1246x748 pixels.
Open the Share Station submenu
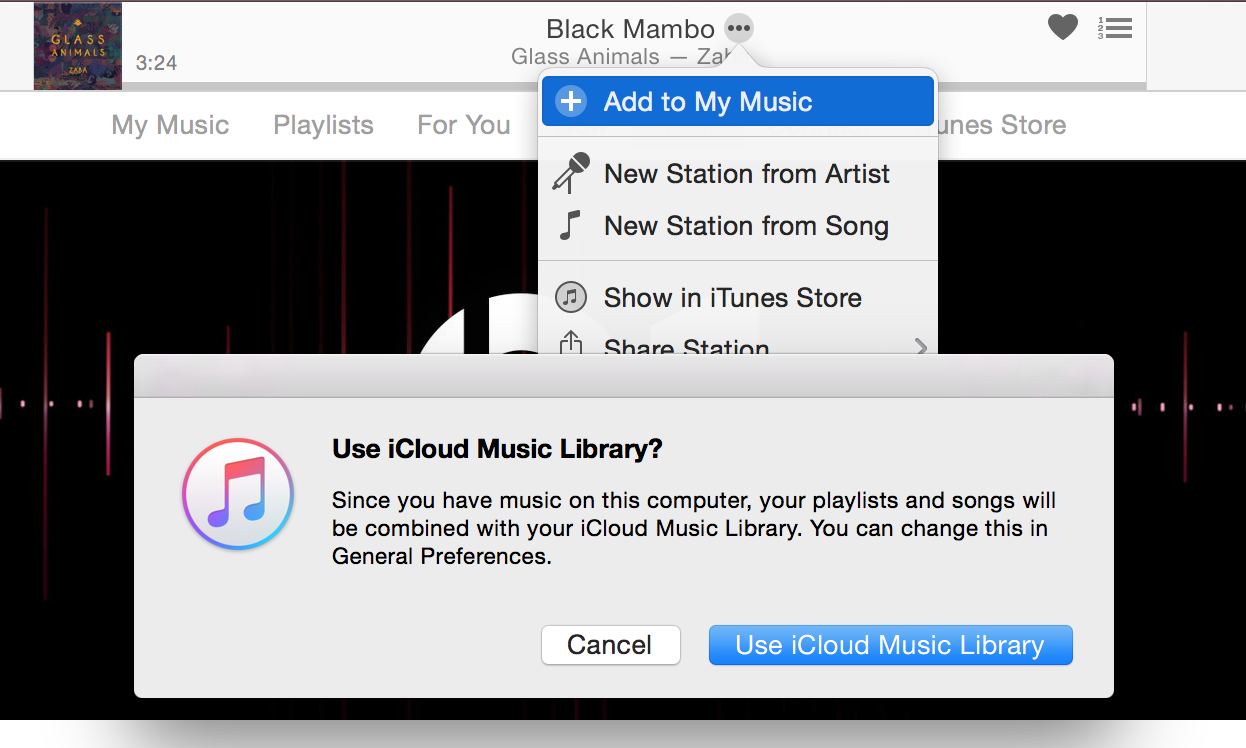click(x=738, y=343)
